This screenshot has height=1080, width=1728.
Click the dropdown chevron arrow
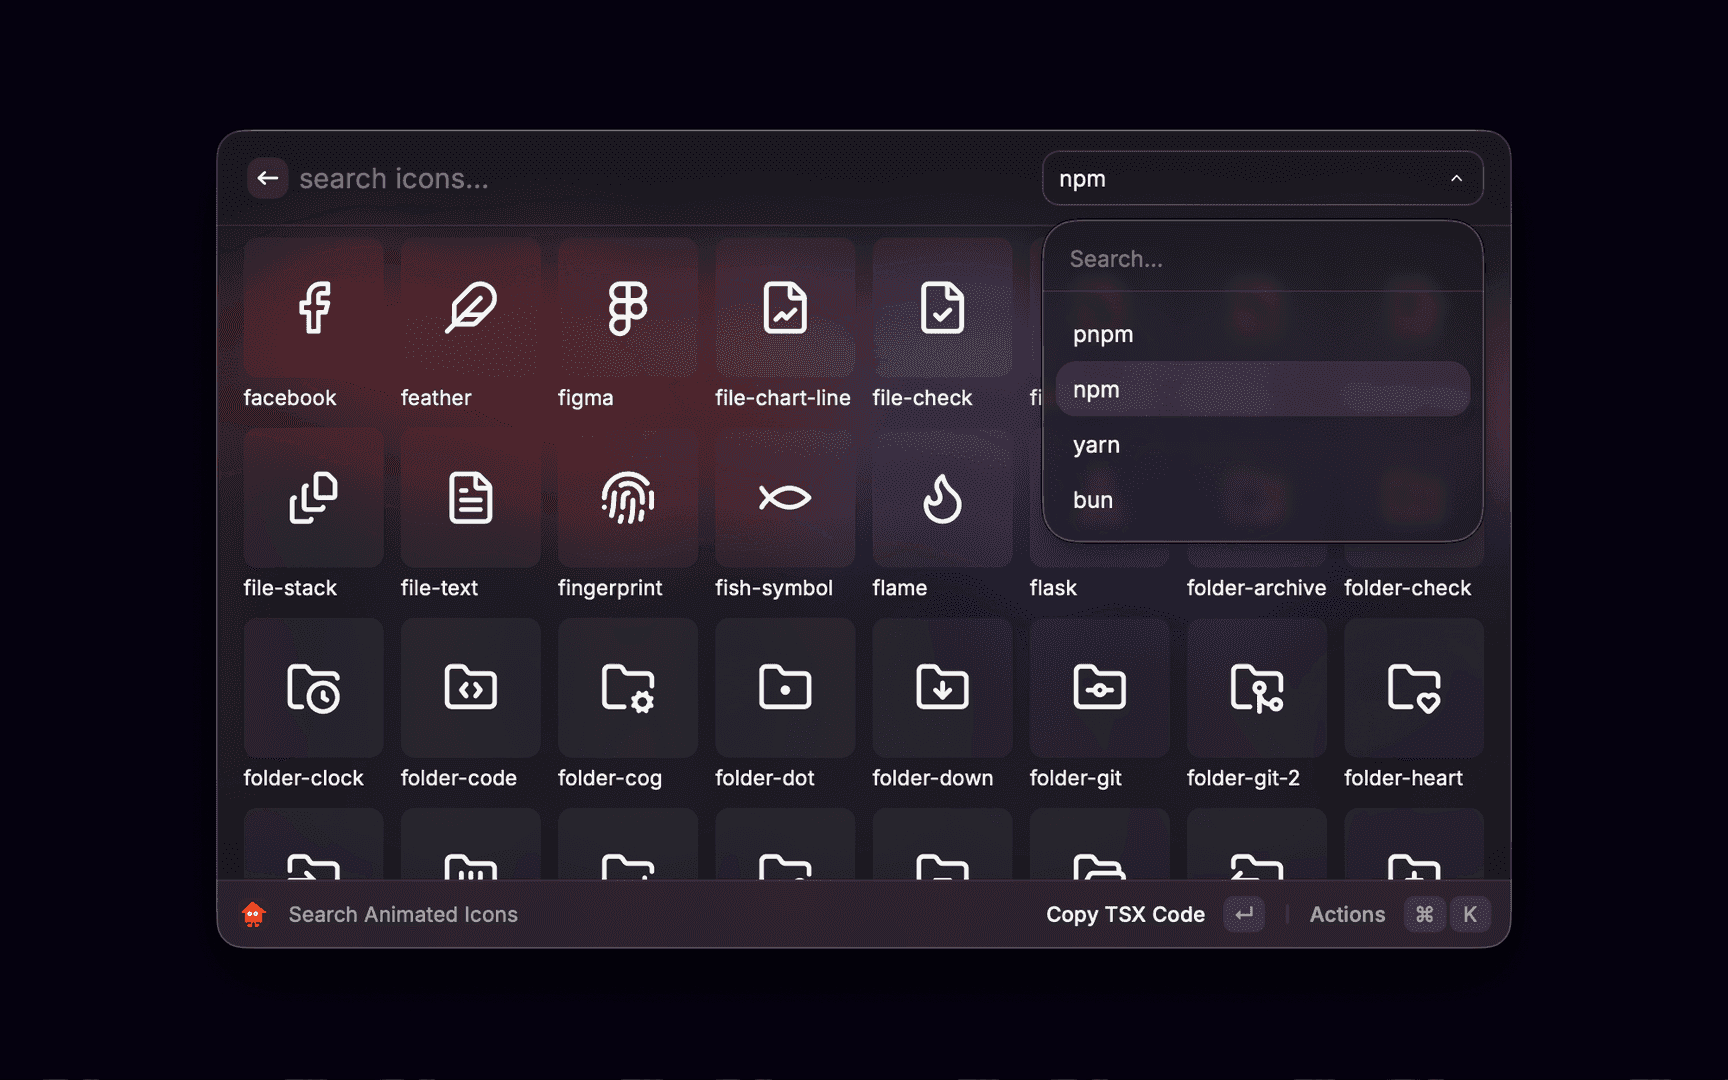1456,178
